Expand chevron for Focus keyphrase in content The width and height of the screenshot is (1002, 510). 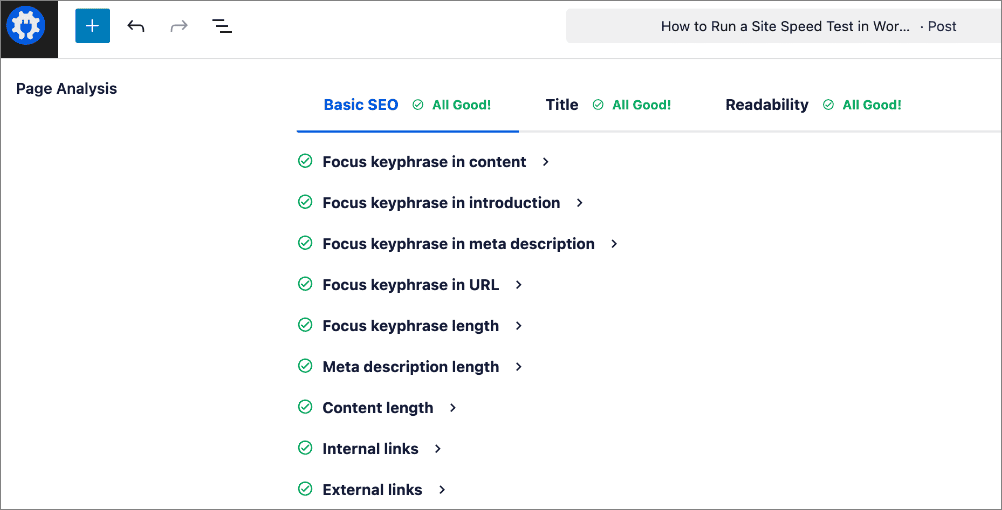pos(546,162)
